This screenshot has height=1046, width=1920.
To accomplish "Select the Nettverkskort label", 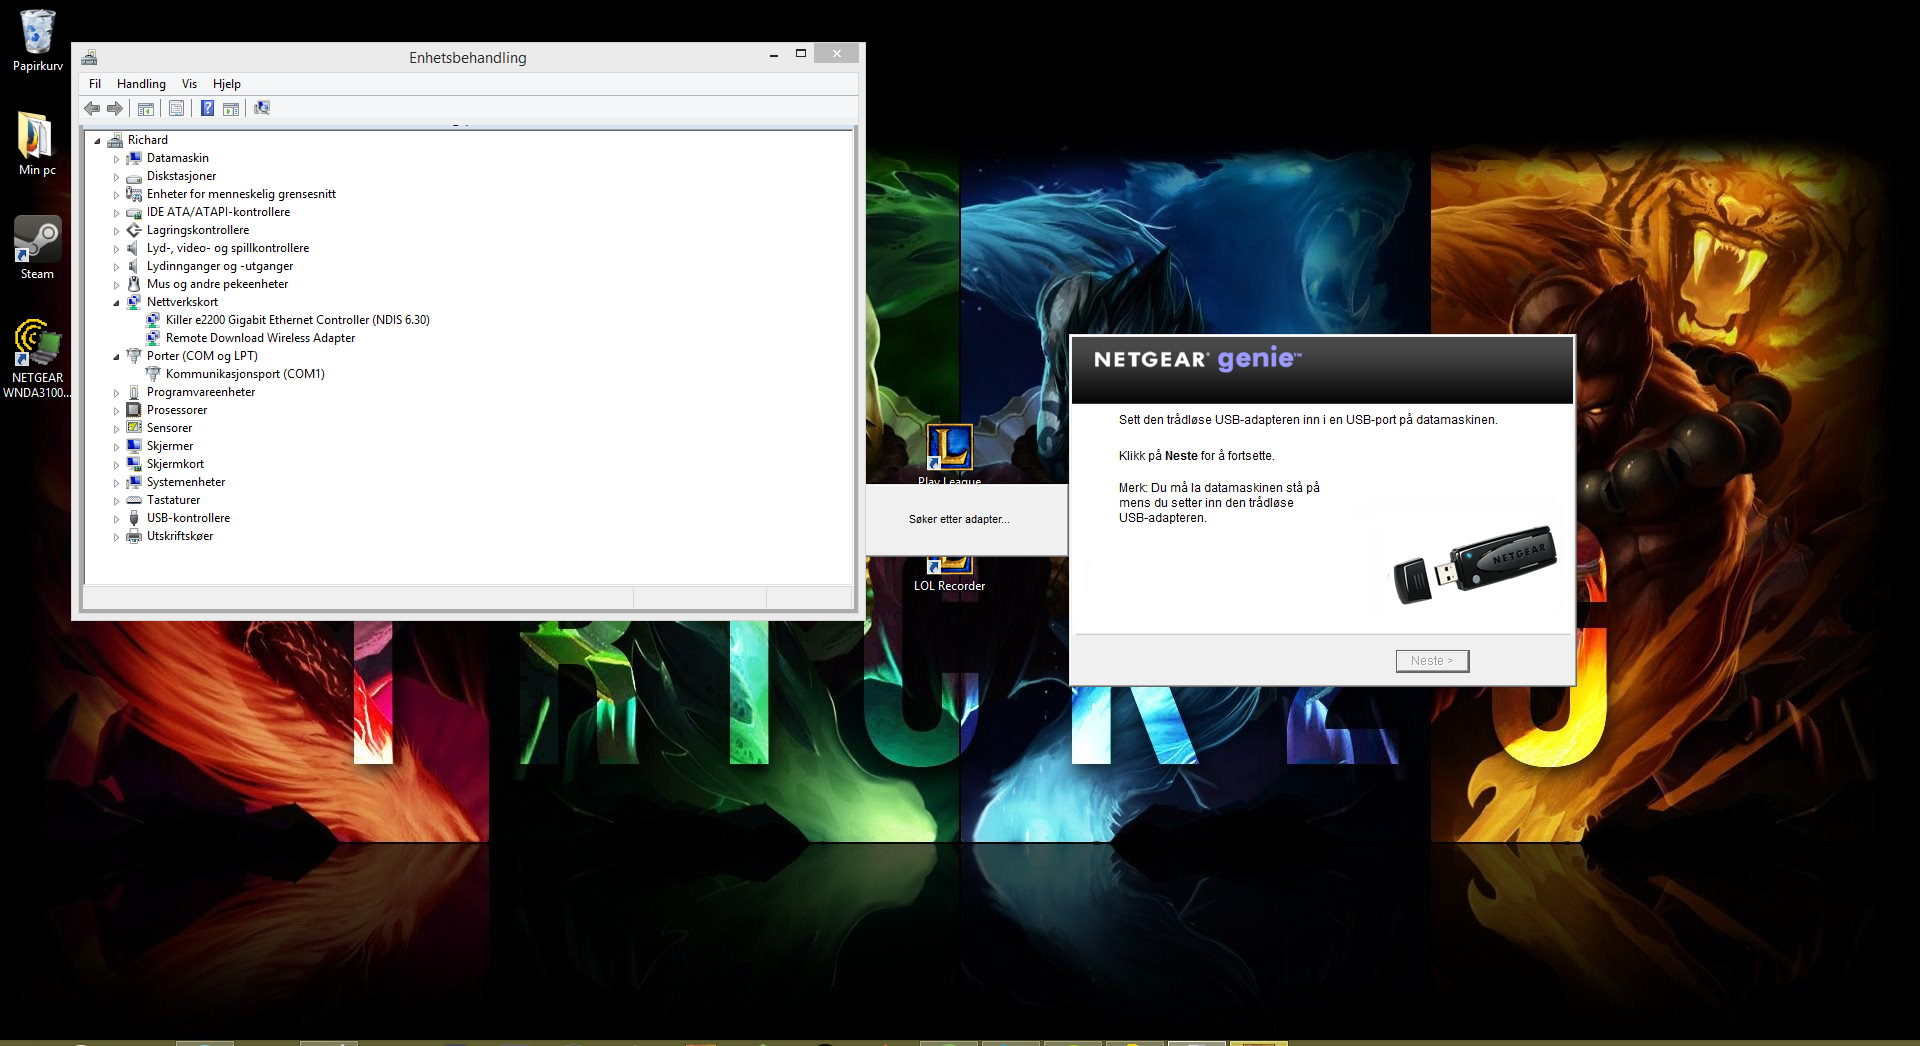I will (182, 302).
